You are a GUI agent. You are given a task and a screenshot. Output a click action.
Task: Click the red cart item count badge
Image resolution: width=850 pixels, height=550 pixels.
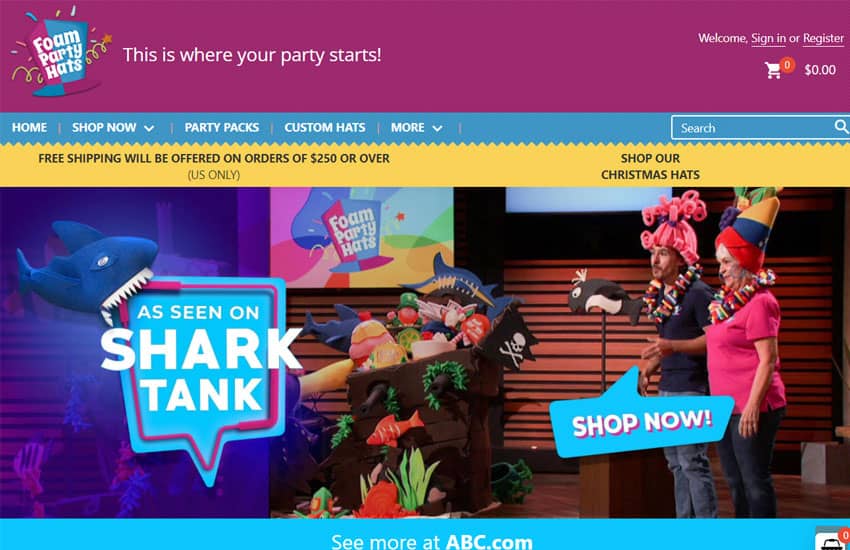pyautogui.click(x=787, y=64)
